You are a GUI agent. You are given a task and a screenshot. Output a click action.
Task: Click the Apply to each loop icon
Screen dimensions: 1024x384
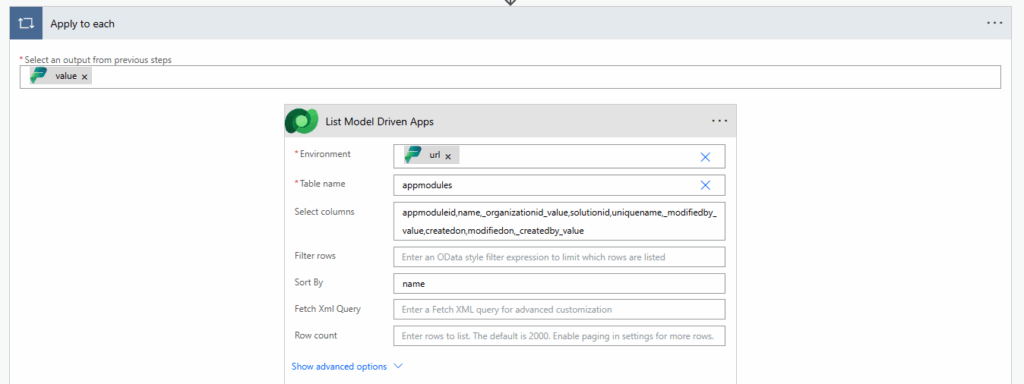tap(27, 24)
